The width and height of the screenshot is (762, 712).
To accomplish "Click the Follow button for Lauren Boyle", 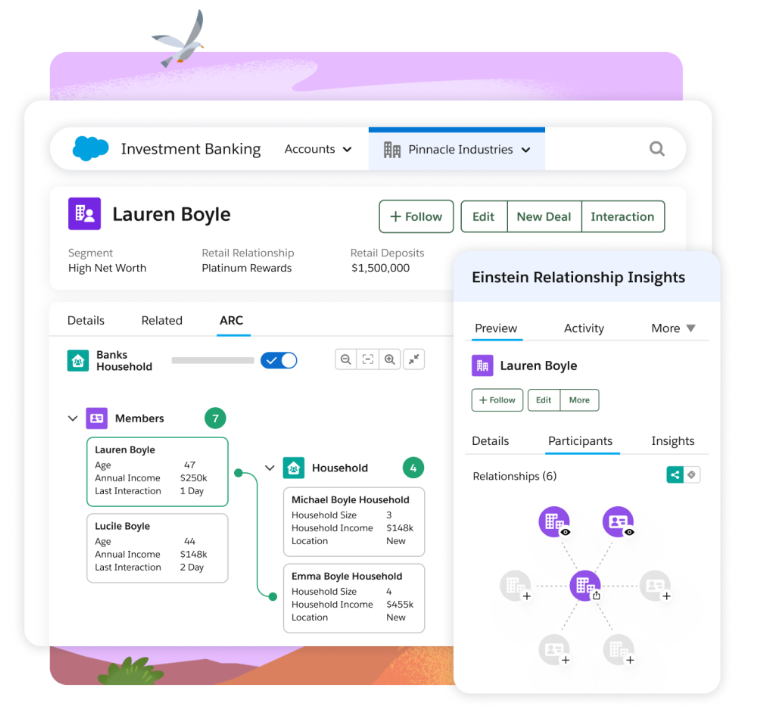I will coord(416,217).
